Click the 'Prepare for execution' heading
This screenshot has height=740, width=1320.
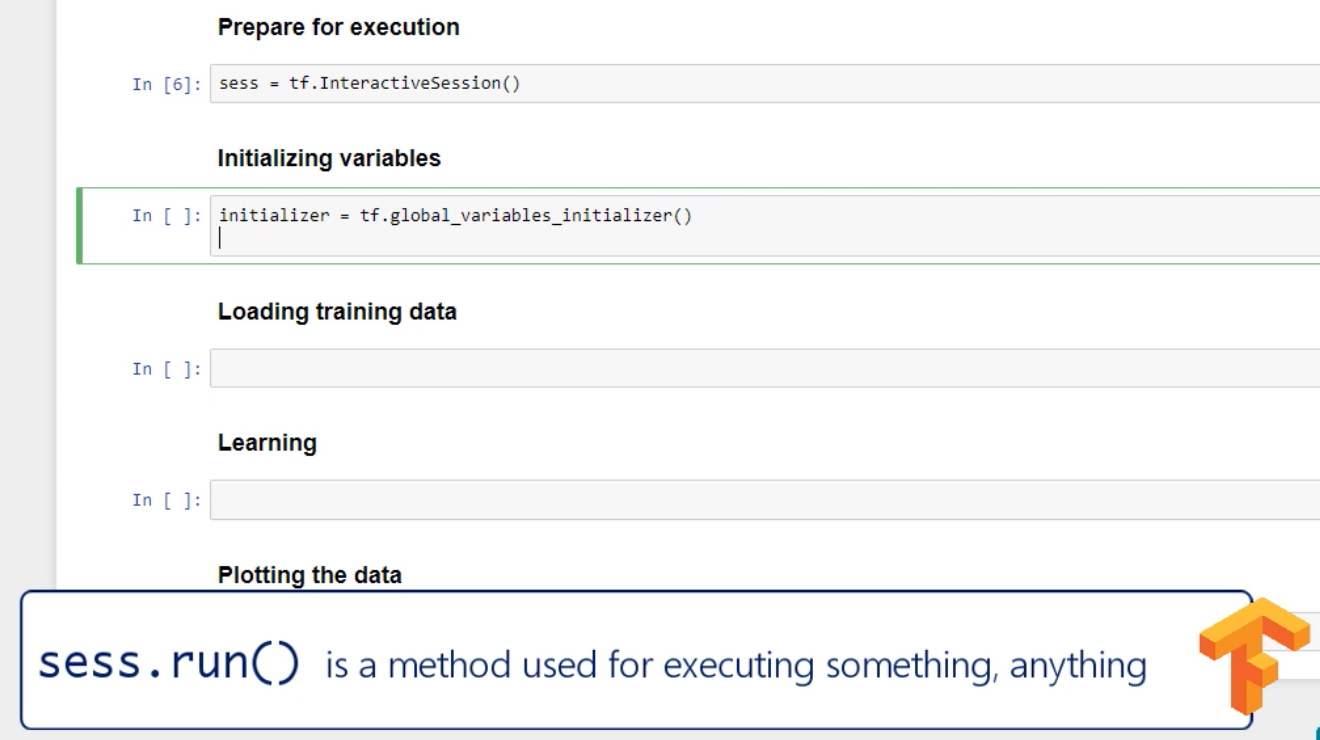338,27
